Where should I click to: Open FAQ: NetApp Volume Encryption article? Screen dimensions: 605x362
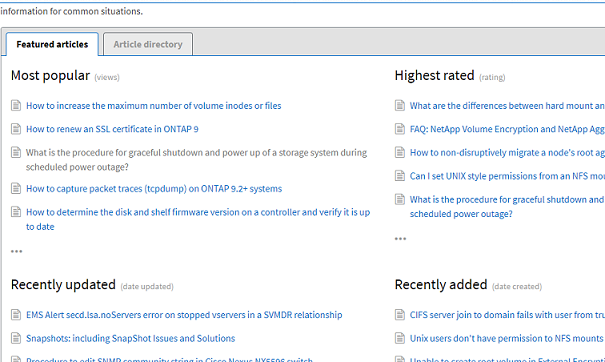coord(507,129)
